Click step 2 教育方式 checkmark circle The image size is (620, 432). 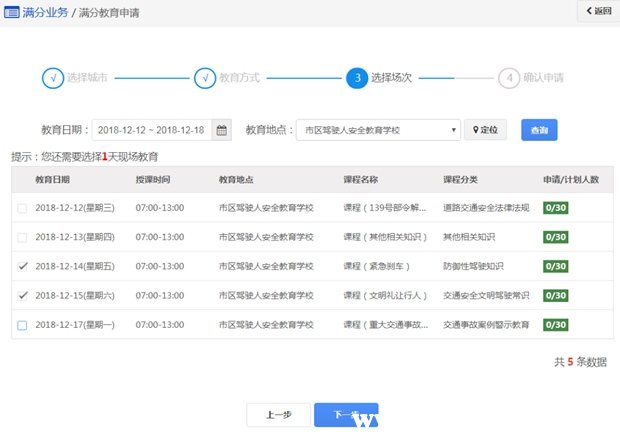(204, 78)
